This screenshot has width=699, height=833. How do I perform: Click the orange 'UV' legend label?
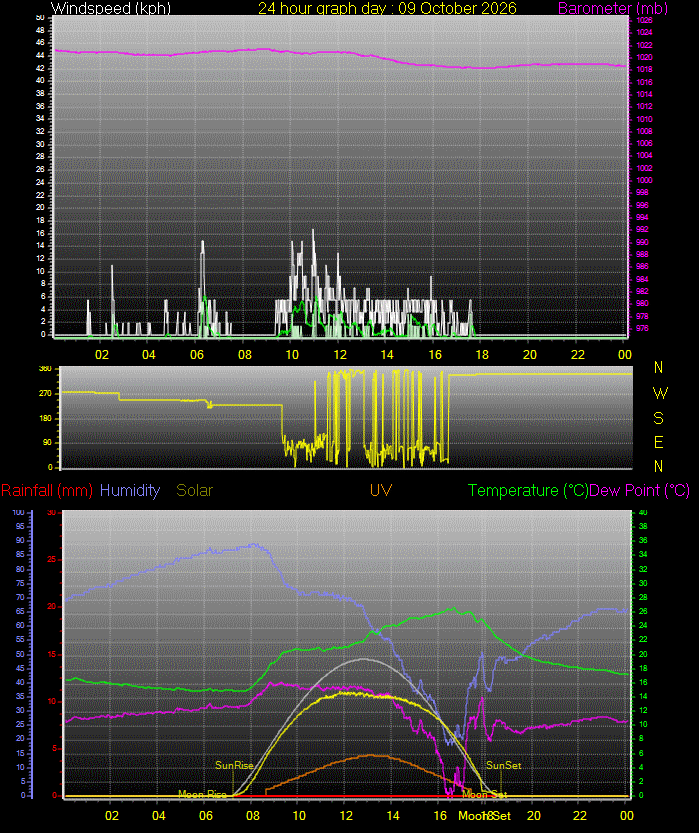coord(381,490)
